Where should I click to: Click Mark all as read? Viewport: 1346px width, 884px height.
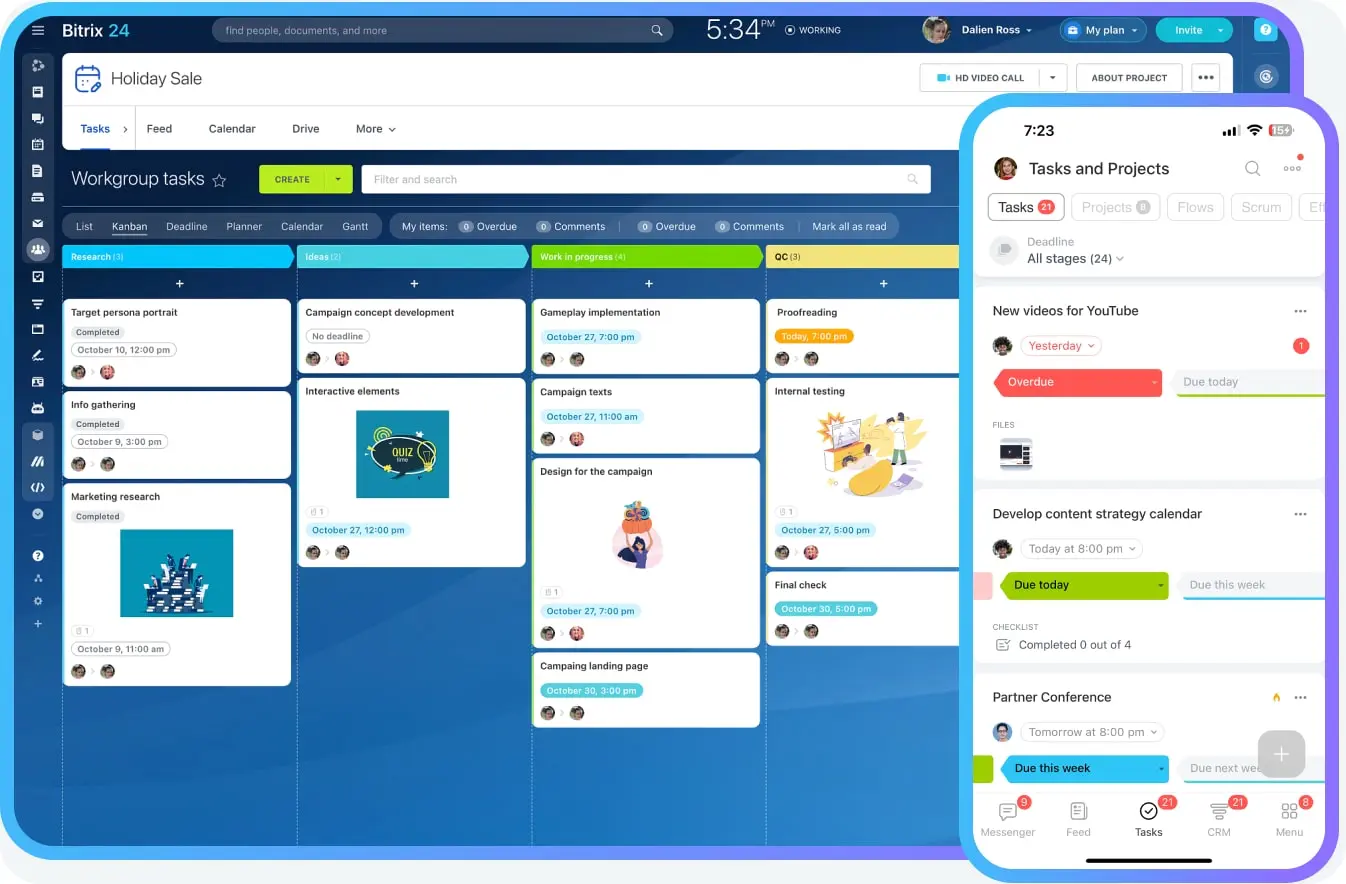click(x=849, y=227)
